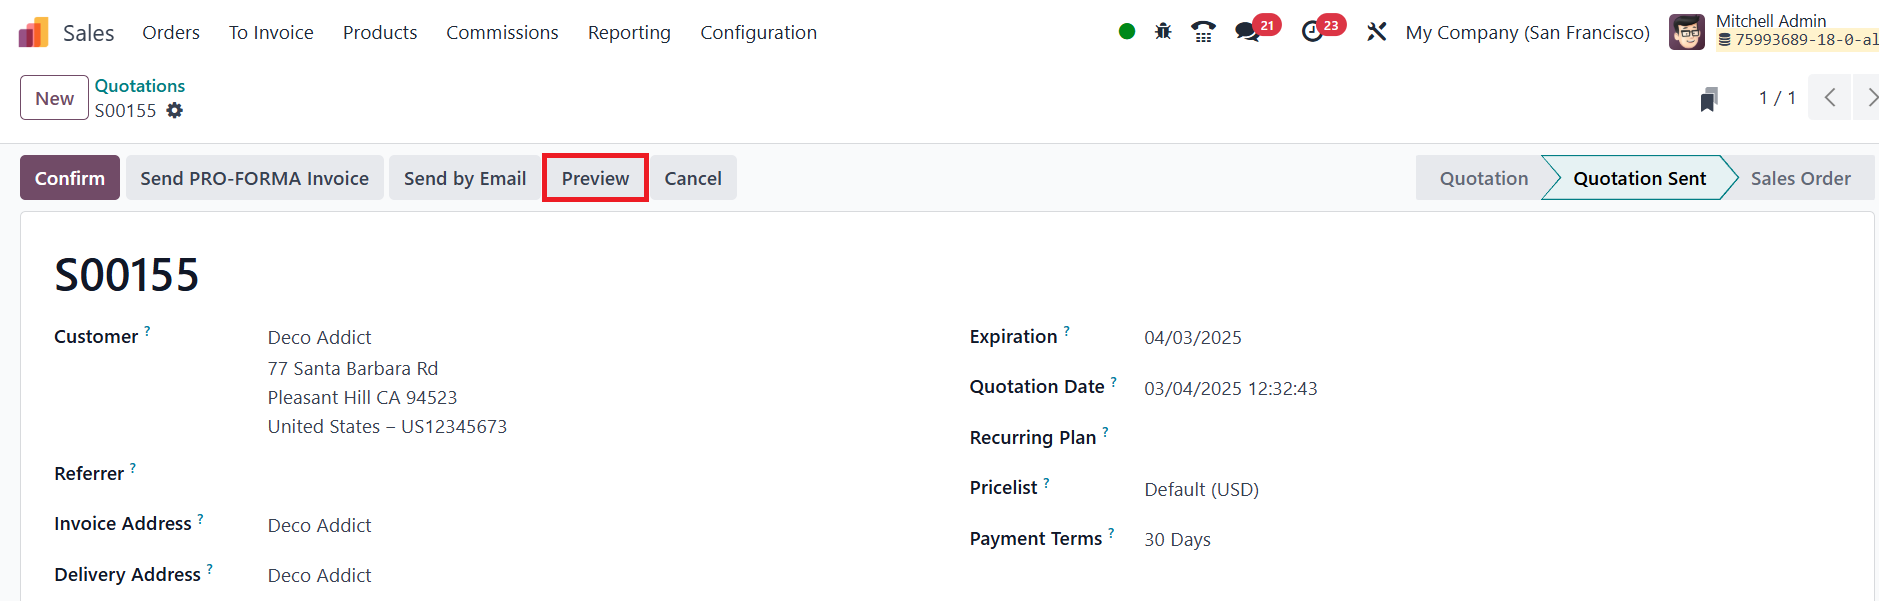Click the Expiration date field
Image resolution: width=1879 pixels, height=601 pixels.
click(1193, 338)
